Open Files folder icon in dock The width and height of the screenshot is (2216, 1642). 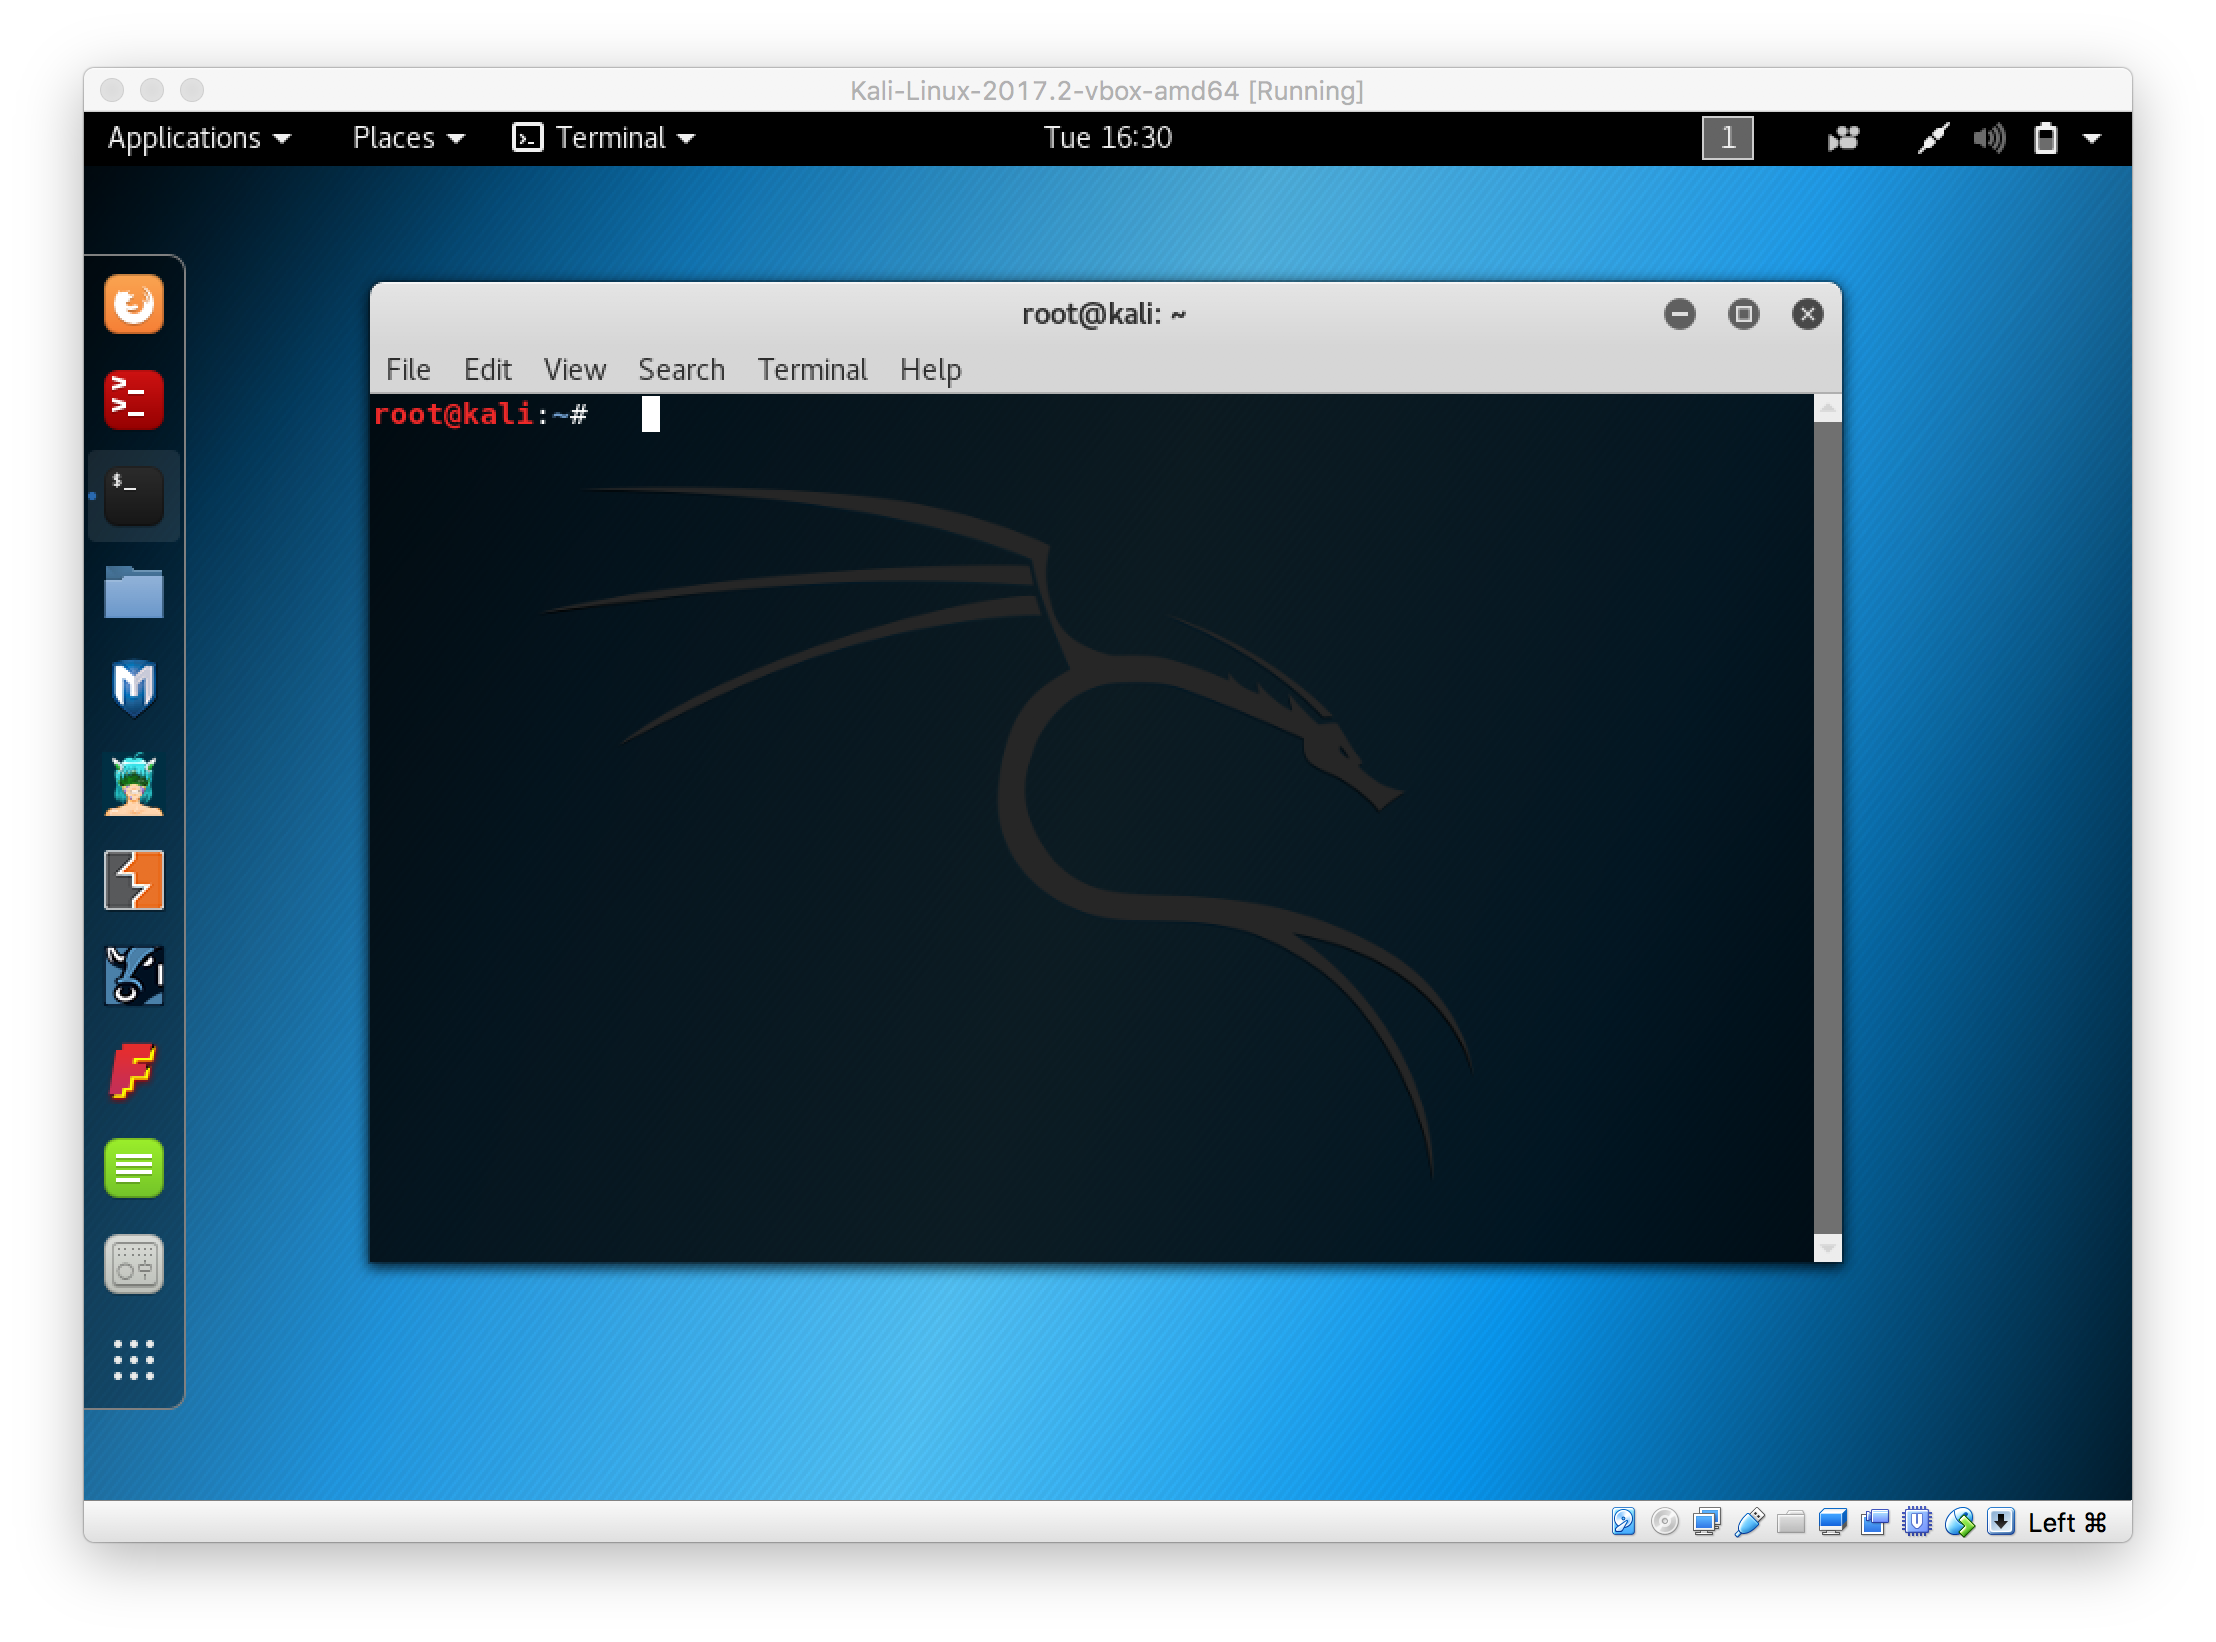pos(133,592)
